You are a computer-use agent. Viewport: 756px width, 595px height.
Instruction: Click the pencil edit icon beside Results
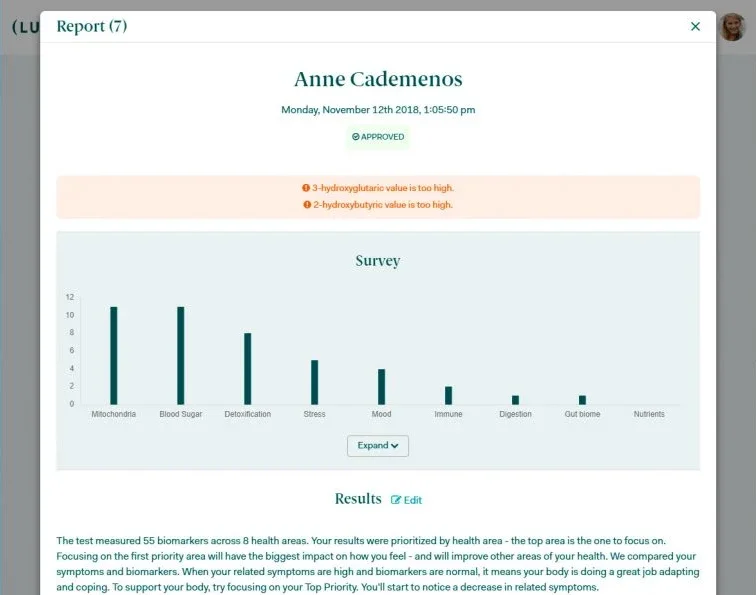pos(395,500)
